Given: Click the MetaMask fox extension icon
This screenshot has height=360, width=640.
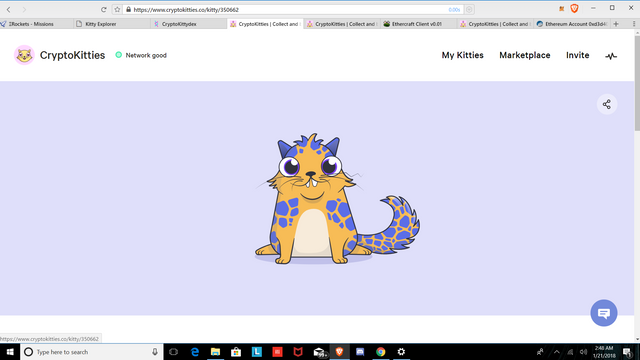Looking at the screenshot, I should tap(562, 9).
